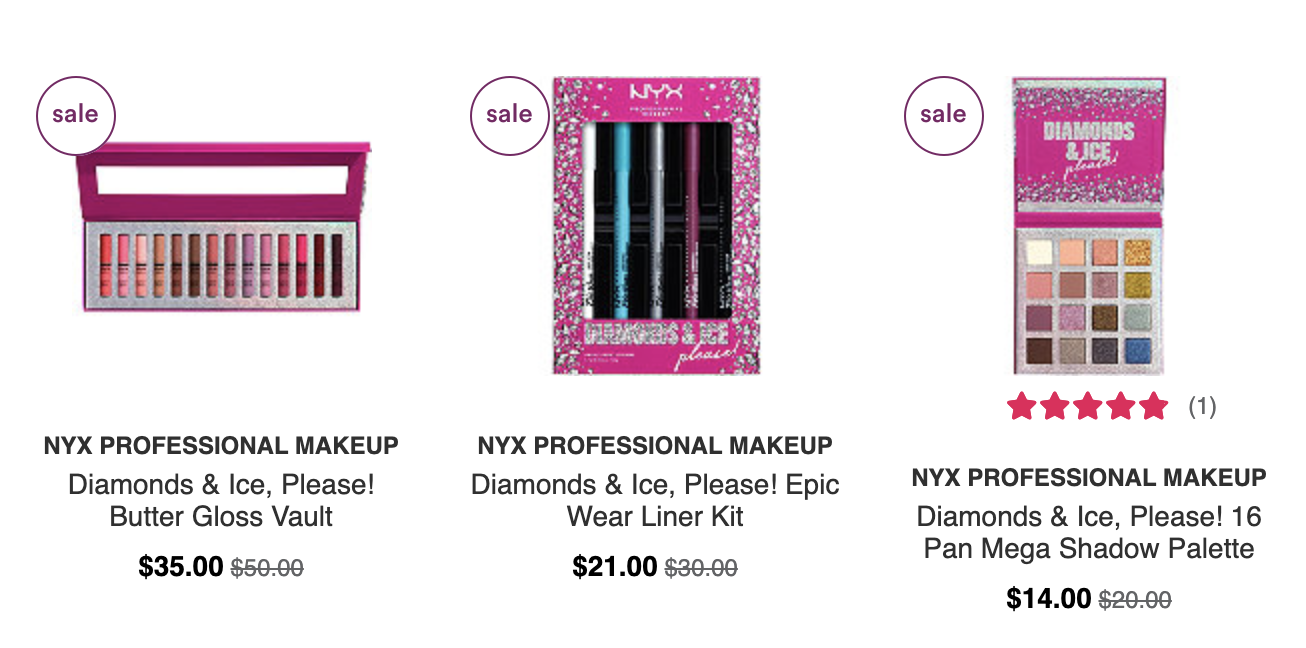The height and width of the screenshot is (648, 1306).
Task: Click NYX Professional Makeup brand above Shadow Palette
Action: (1089, 477)
